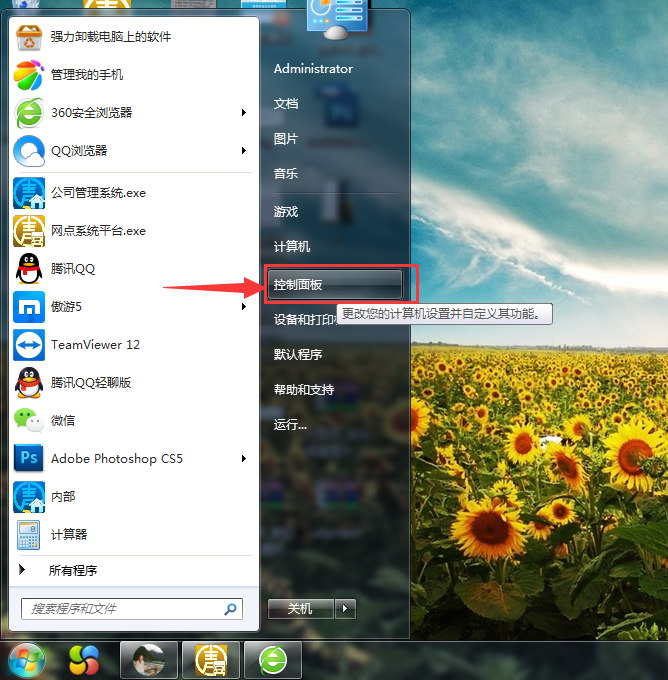Screen dimensions: 668x680
Task: Show 所有程序 program list
Action: 72,571
